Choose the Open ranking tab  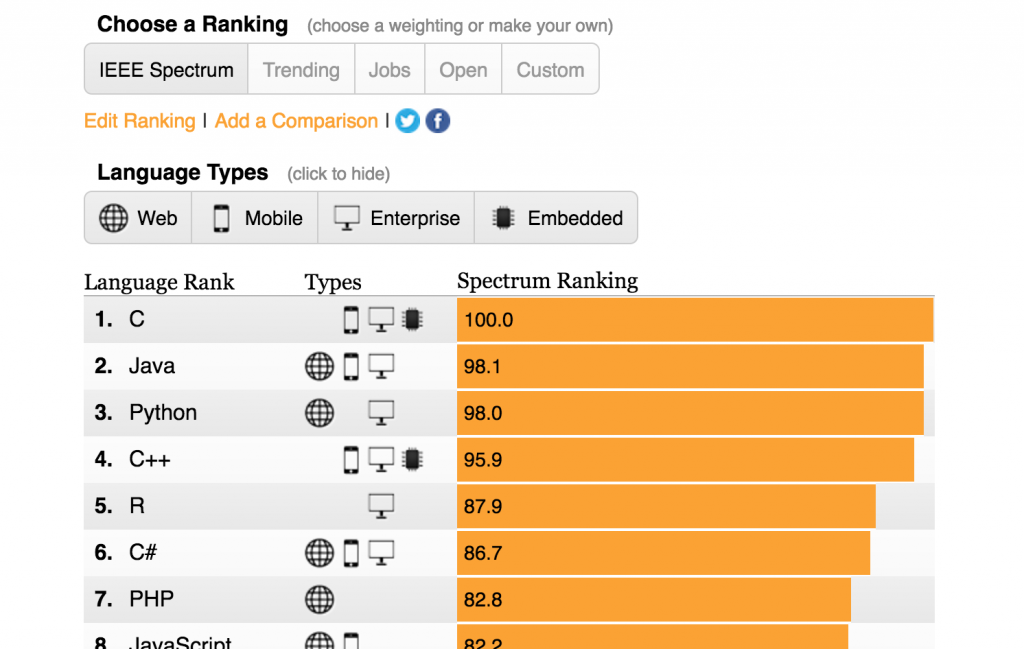click(463, 69)
